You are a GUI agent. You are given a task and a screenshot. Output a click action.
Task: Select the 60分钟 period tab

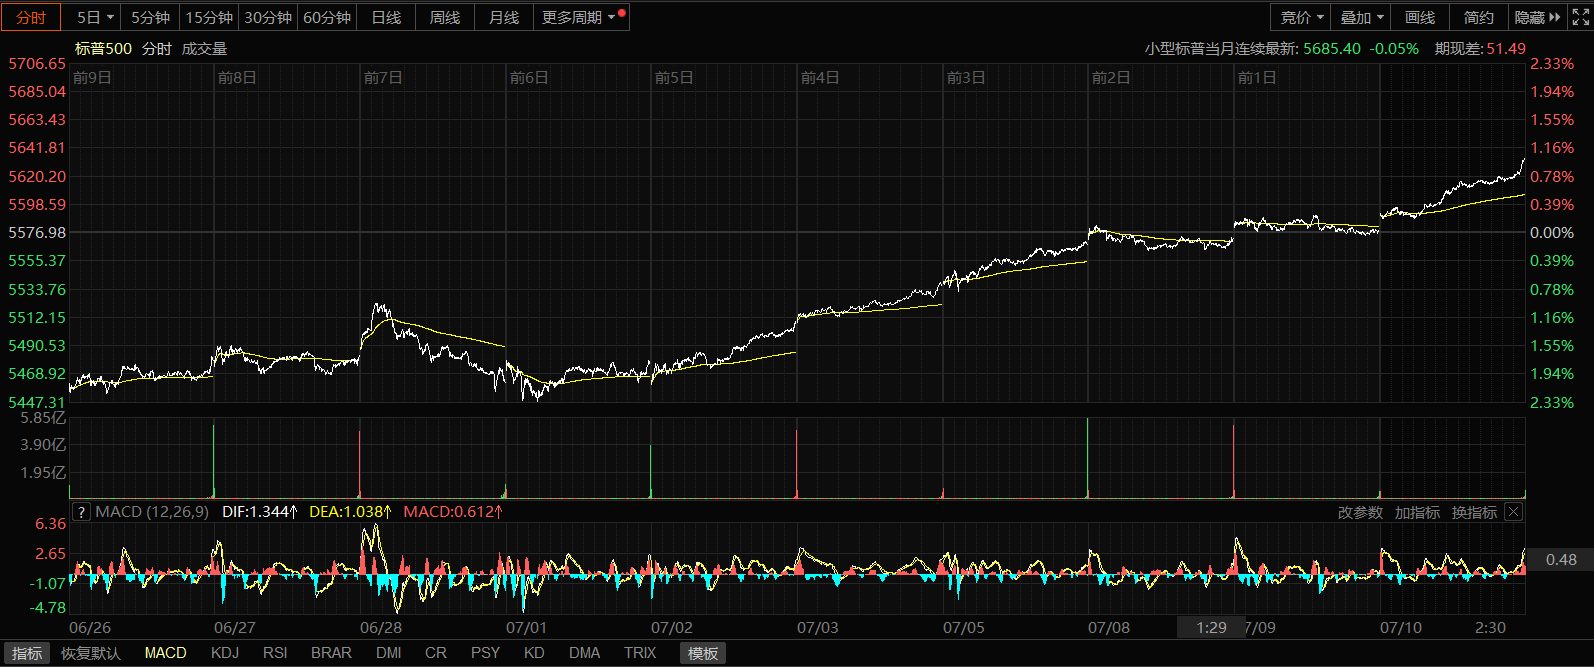click(x=327, y=17)
